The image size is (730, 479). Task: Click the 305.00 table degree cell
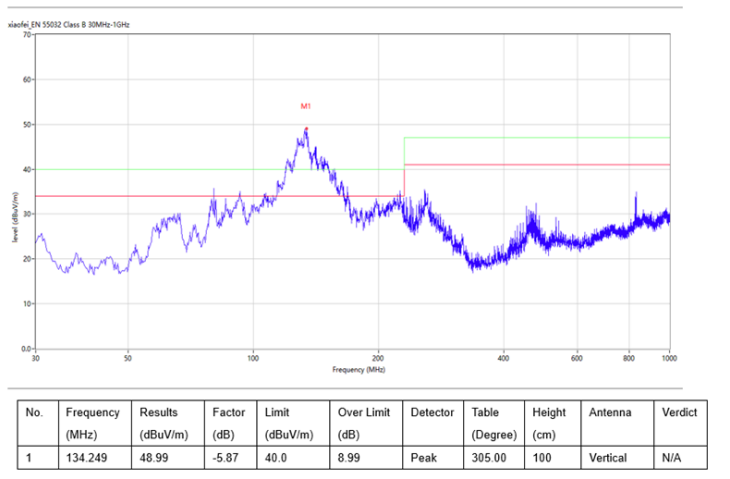click(x=489, y=458)
